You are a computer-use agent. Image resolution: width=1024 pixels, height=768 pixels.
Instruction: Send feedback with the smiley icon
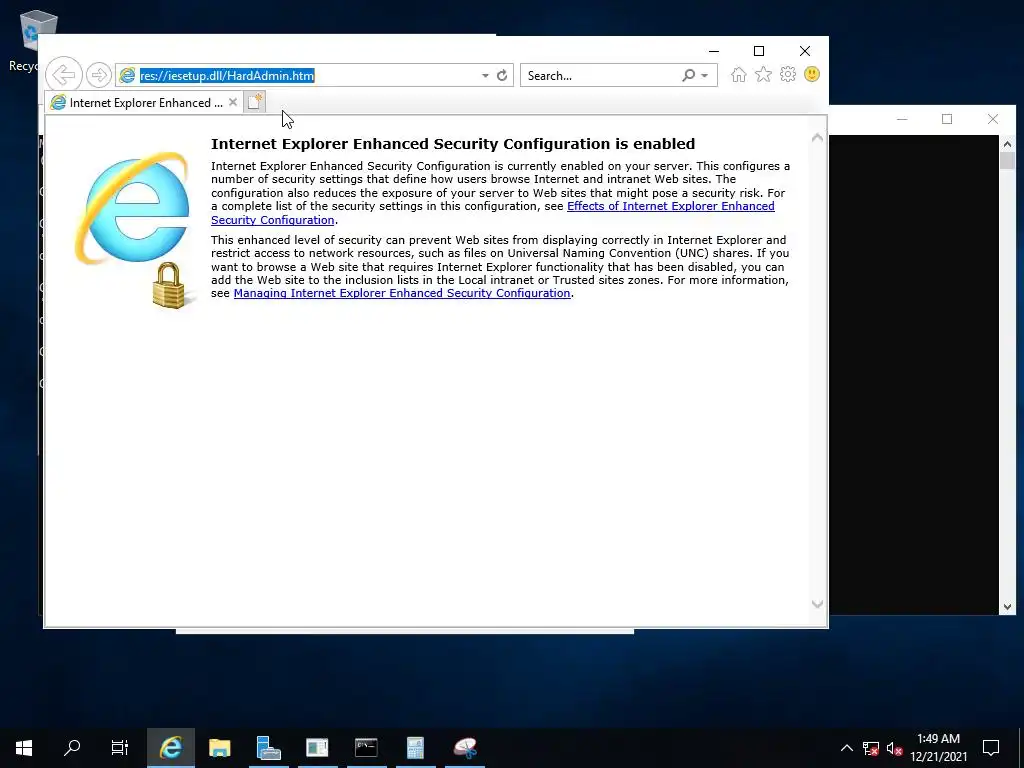pyautogui.click(x=812, y=74)
